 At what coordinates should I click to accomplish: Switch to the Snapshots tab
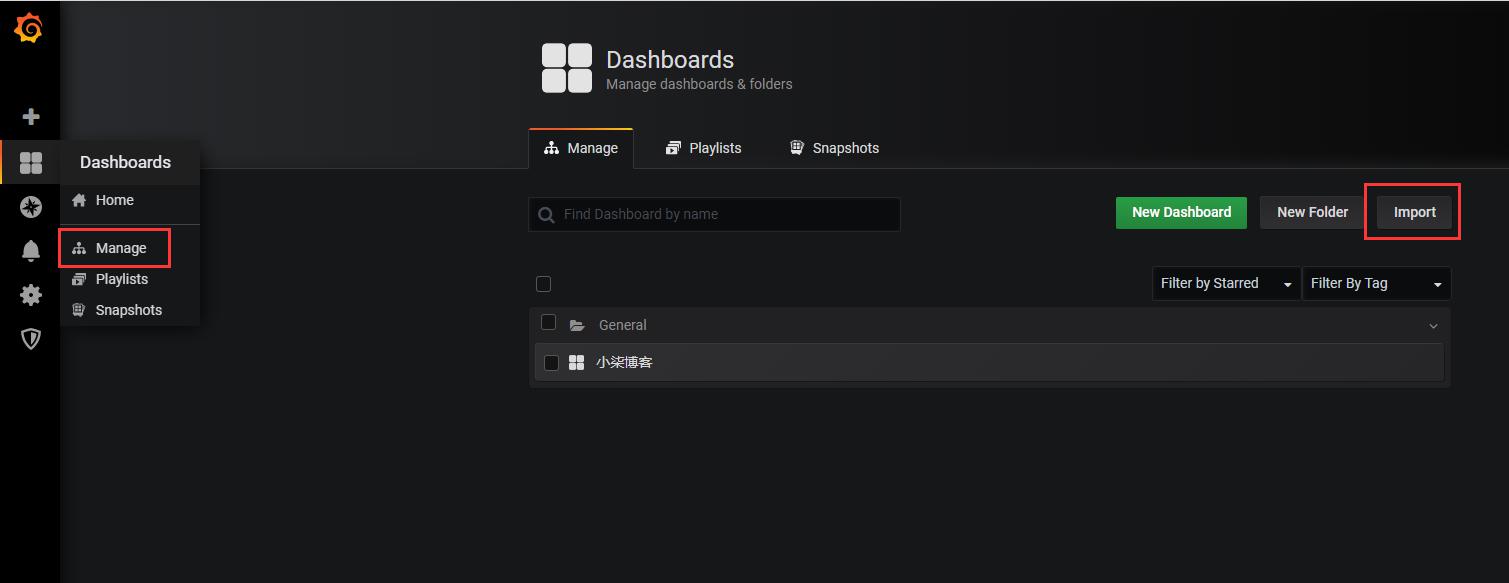tap(834, 148)
